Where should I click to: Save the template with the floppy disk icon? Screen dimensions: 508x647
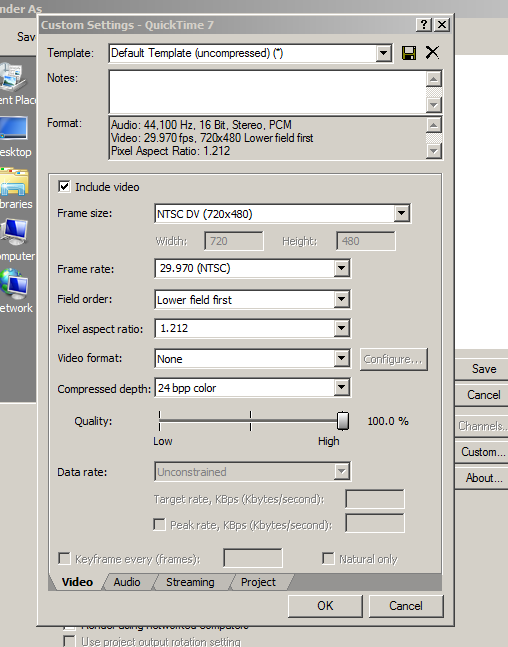[409, 53]
